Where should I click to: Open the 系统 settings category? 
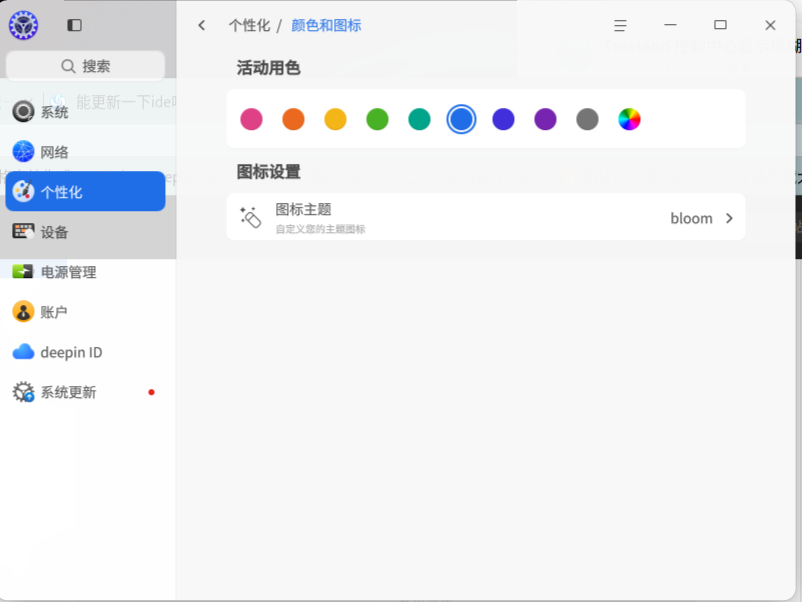(85, 112)
